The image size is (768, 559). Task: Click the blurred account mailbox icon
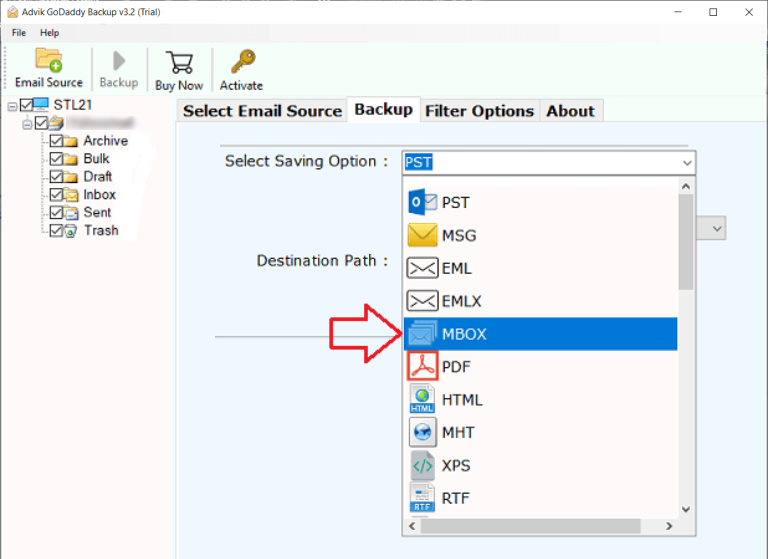pyautogui.click(x=56, y=122)
